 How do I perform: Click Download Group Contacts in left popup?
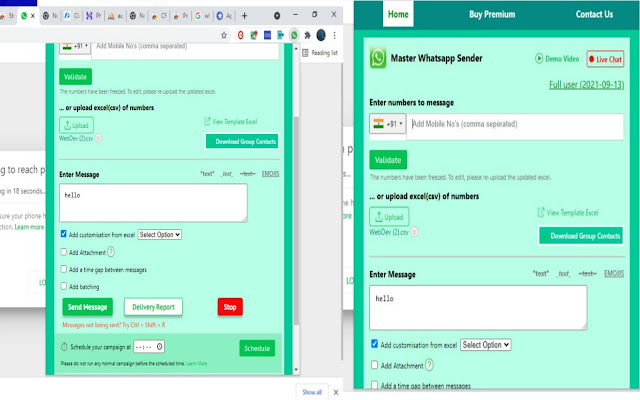click(242, 142)
